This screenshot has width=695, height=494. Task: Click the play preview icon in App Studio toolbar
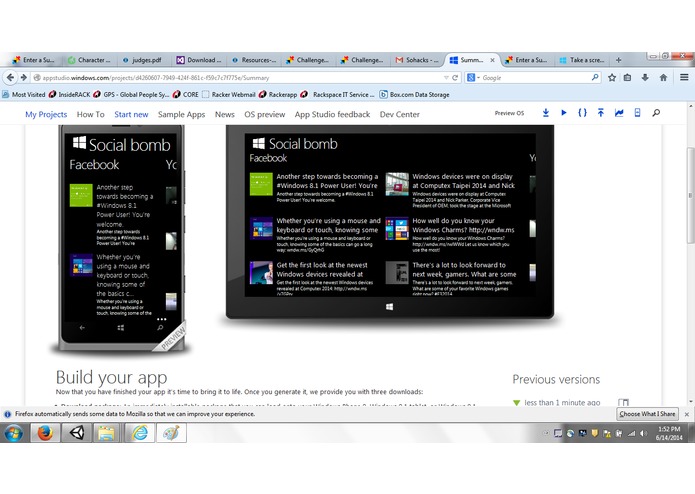[x=564, y=113]
